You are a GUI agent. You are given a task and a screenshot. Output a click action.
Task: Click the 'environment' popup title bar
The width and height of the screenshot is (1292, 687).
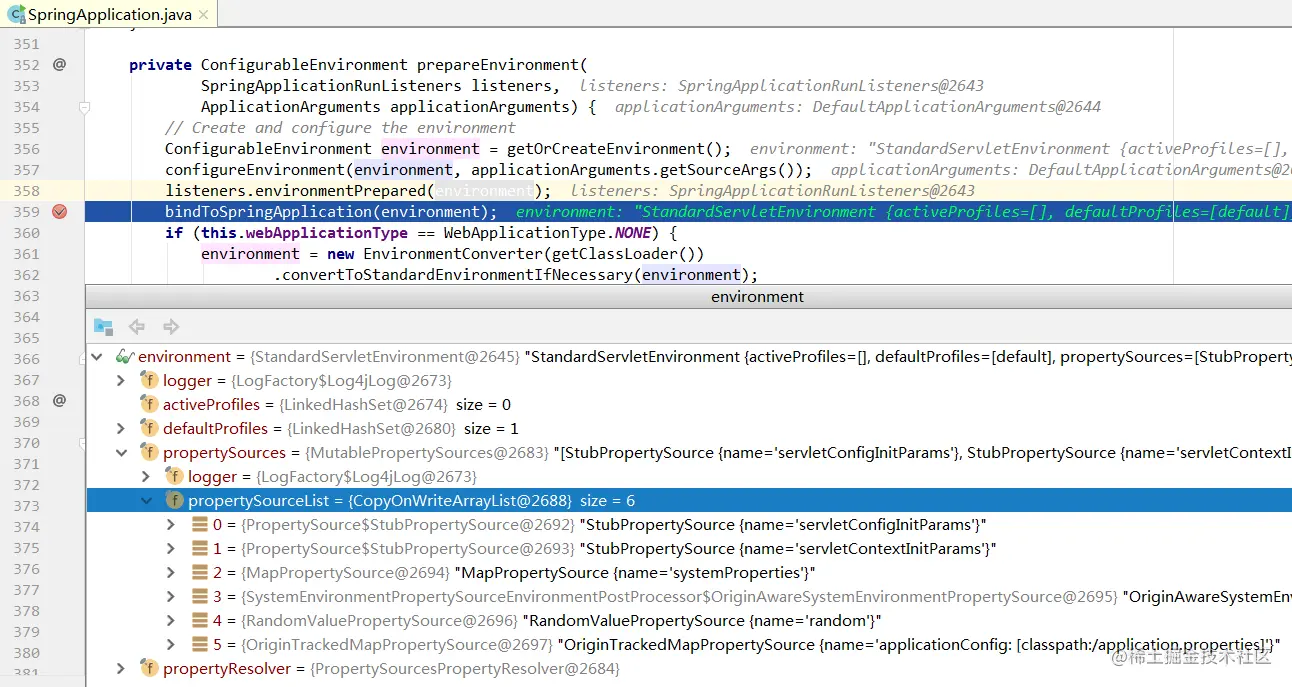689,296
